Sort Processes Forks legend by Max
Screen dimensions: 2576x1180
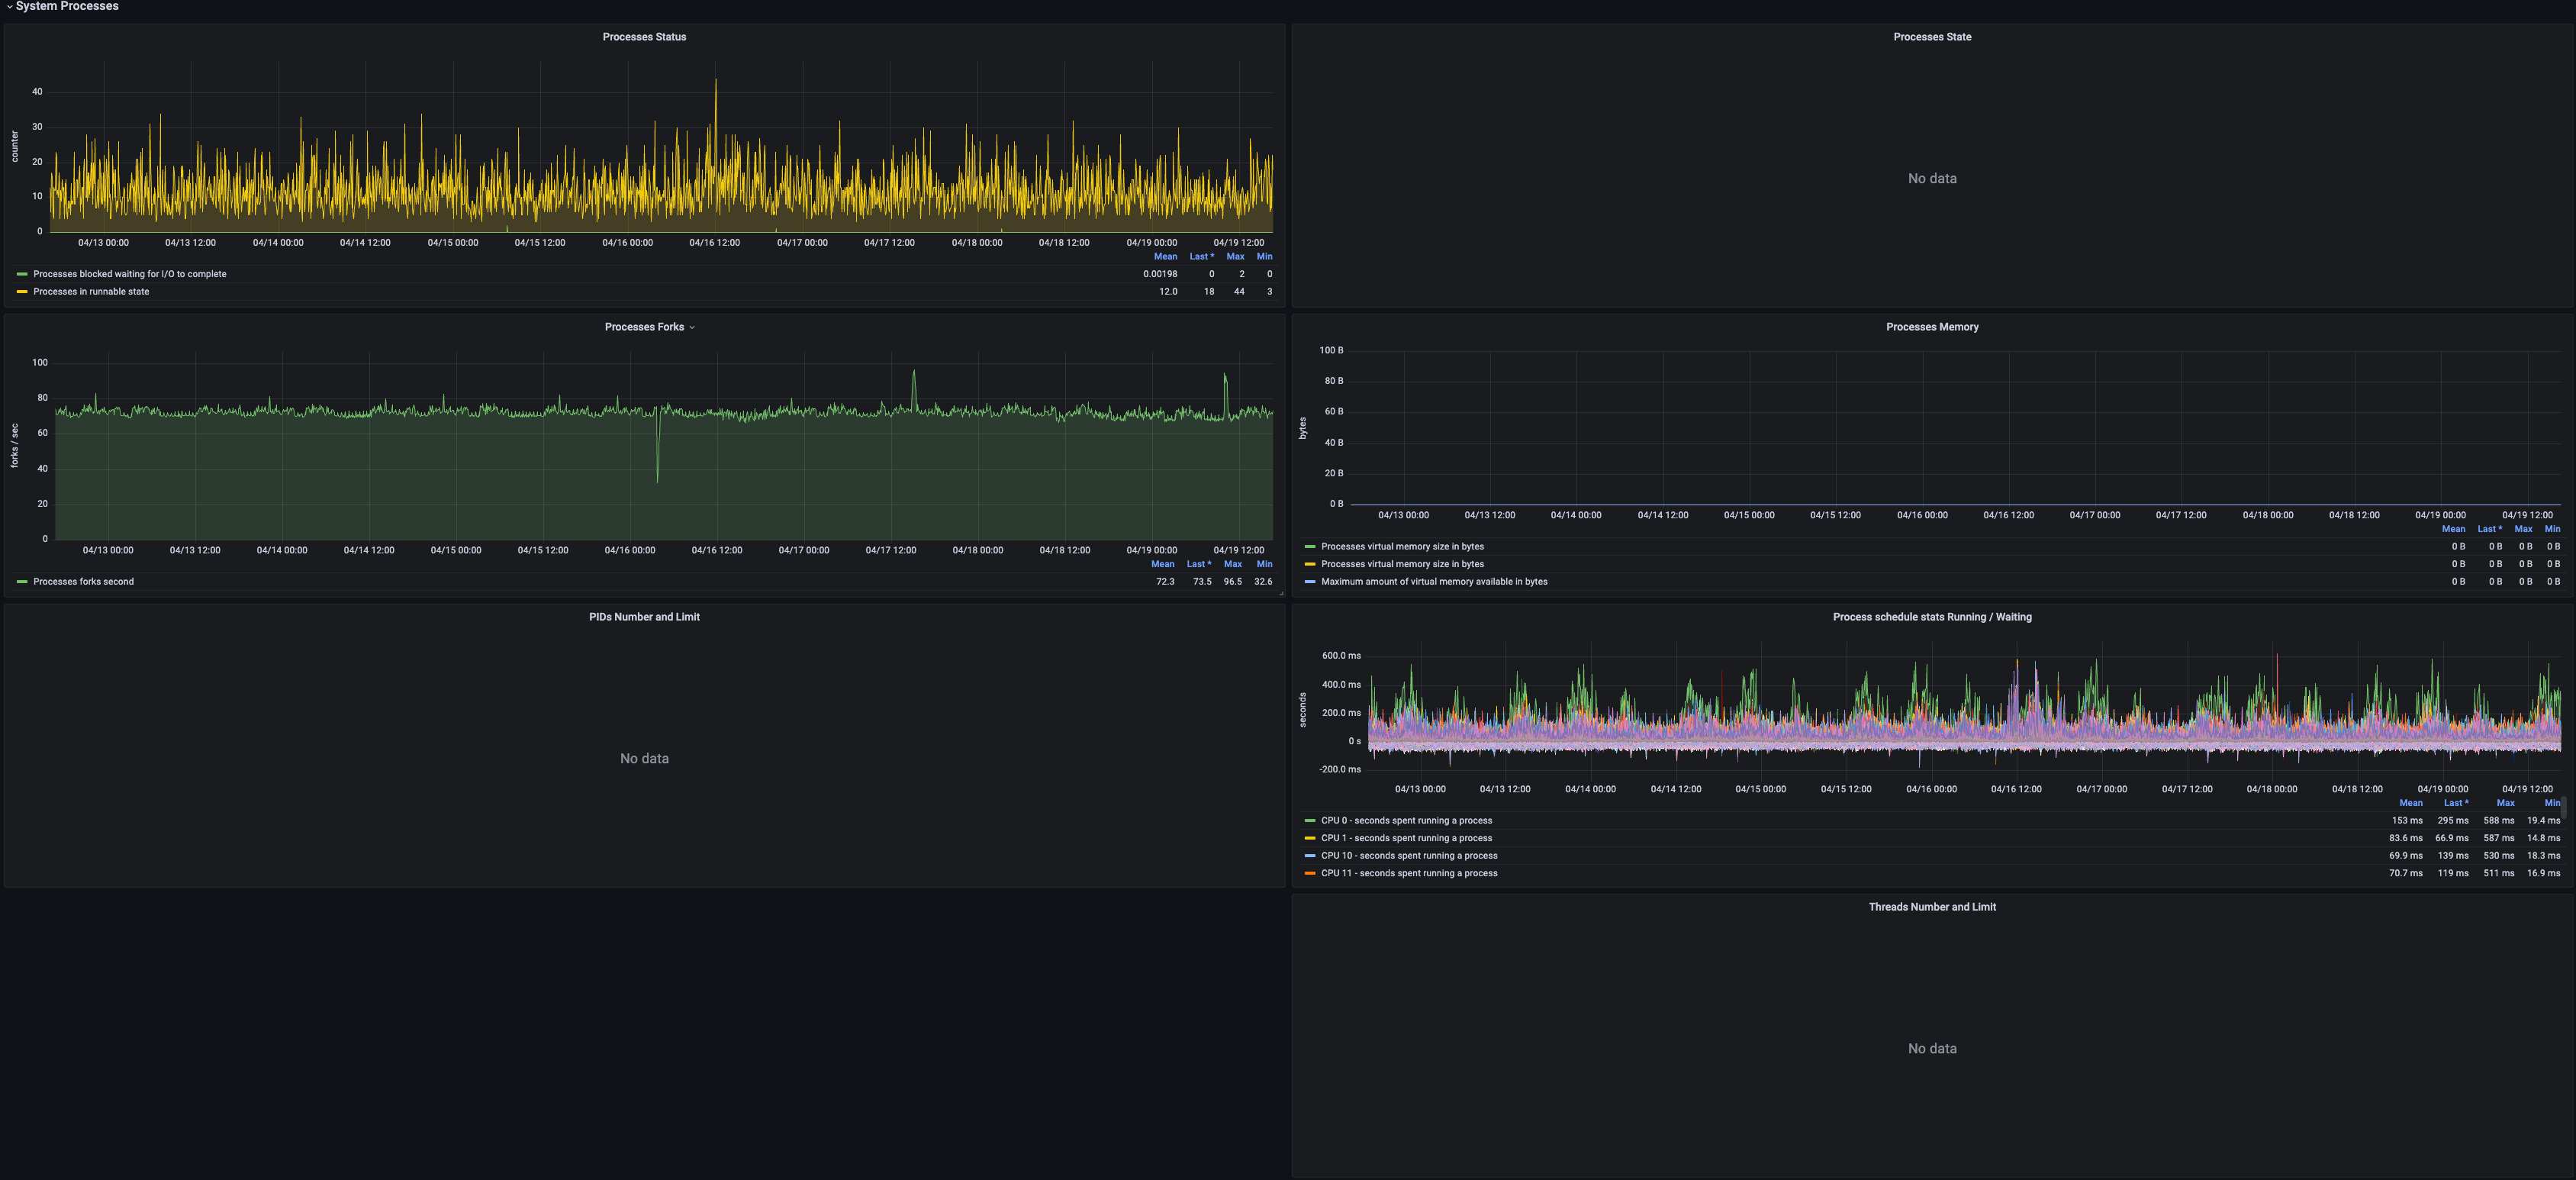[x=1233, y=565]
